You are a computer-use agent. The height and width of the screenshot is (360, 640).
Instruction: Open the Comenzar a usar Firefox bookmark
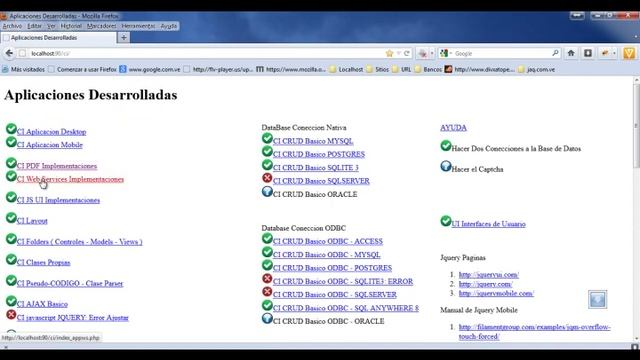[x=82, y=69]
